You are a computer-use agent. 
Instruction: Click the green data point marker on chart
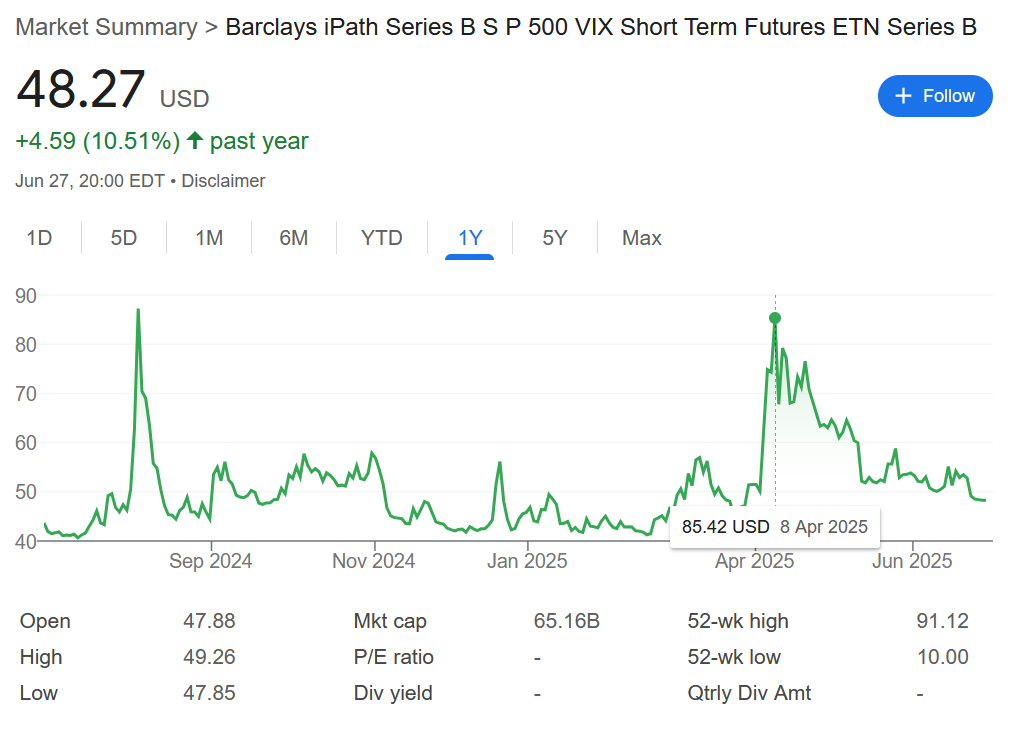[x=775, y=318]
